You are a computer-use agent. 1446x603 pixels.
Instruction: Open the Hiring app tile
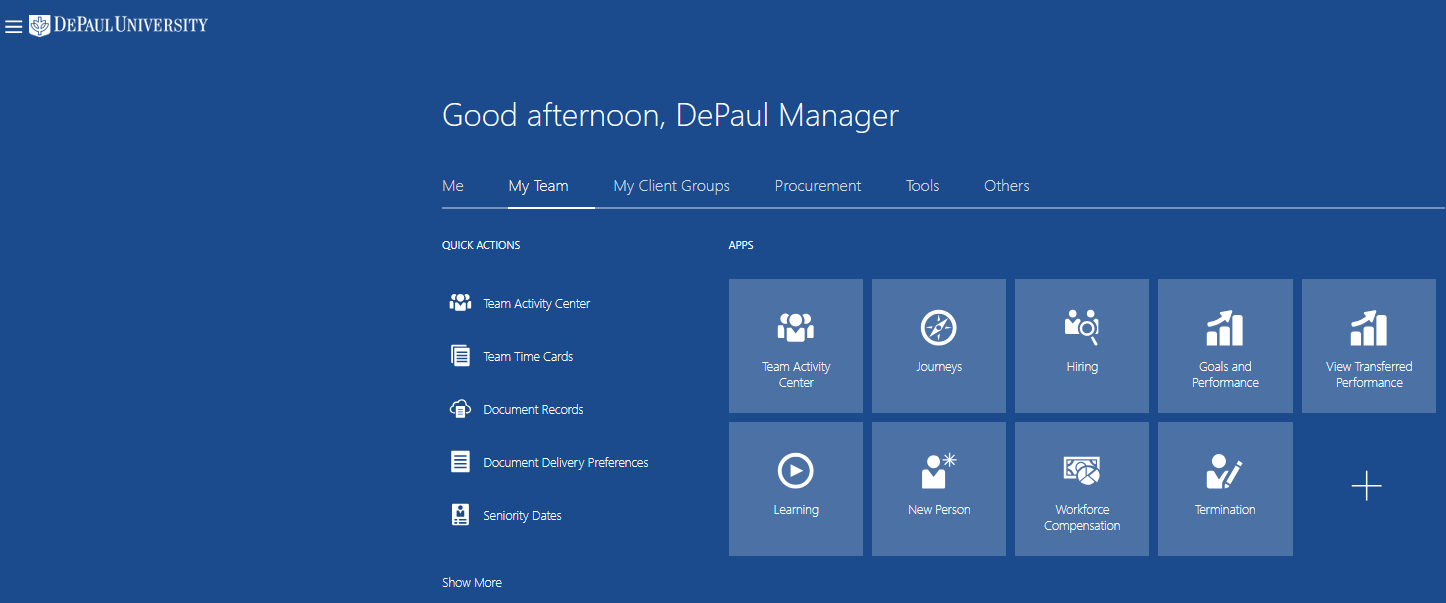coord(1082,346)
